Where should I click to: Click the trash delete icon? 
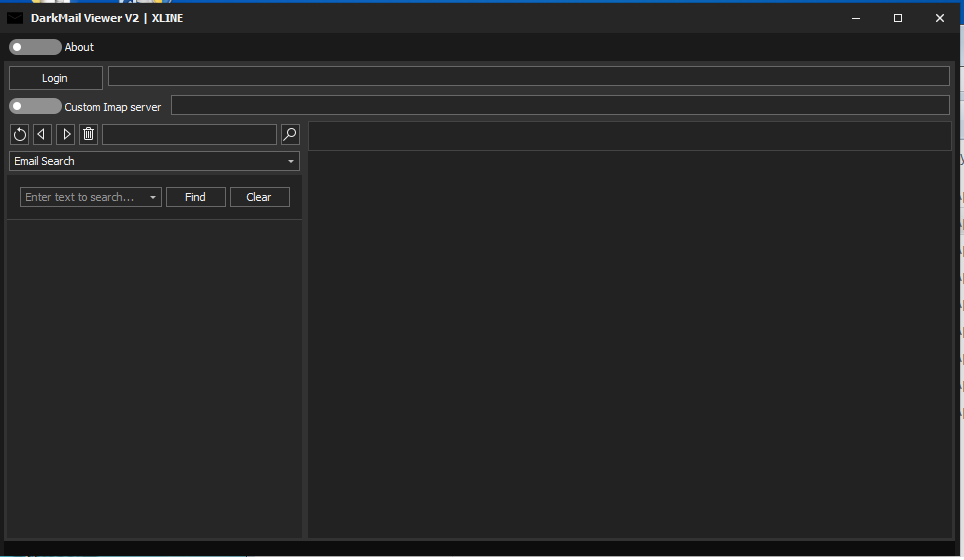click(89, 134)
